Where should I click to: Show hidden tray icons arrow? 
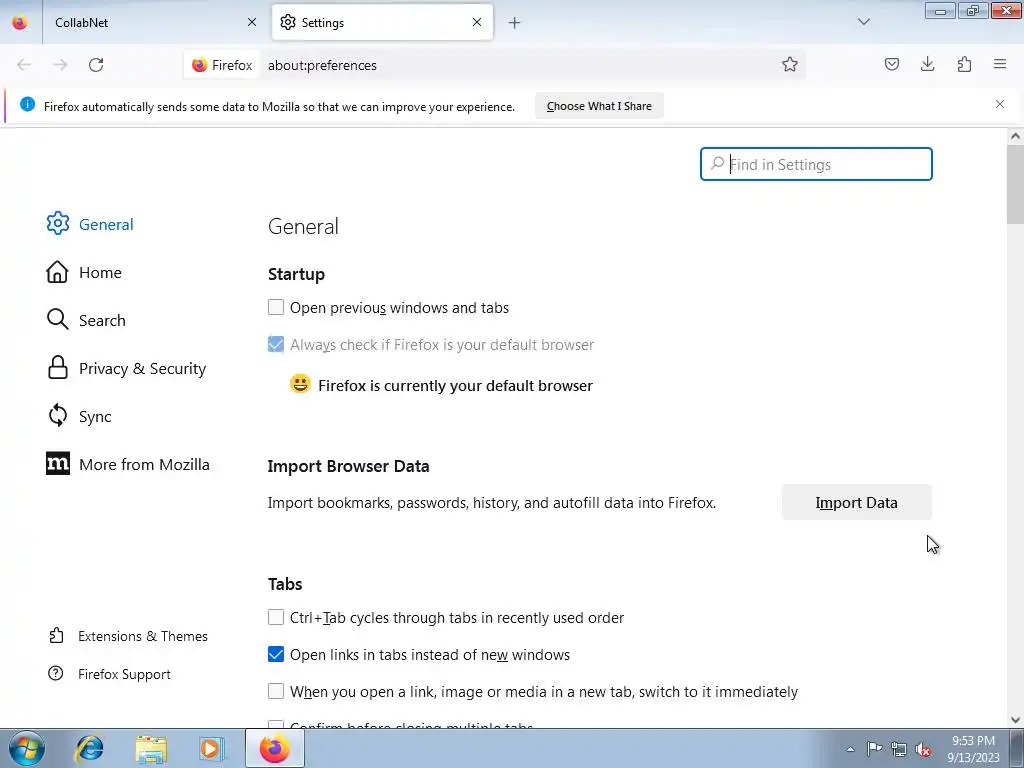coord(850,749)
